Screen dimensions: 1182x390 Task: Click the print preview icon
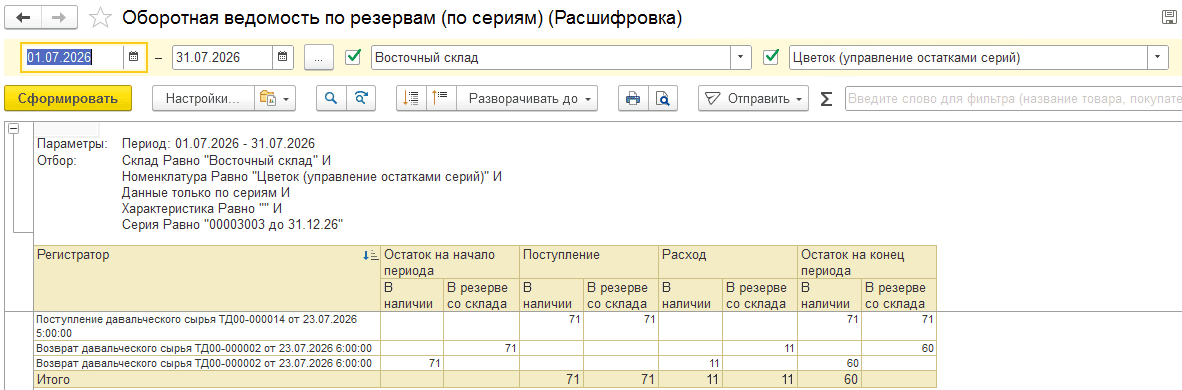663,99
